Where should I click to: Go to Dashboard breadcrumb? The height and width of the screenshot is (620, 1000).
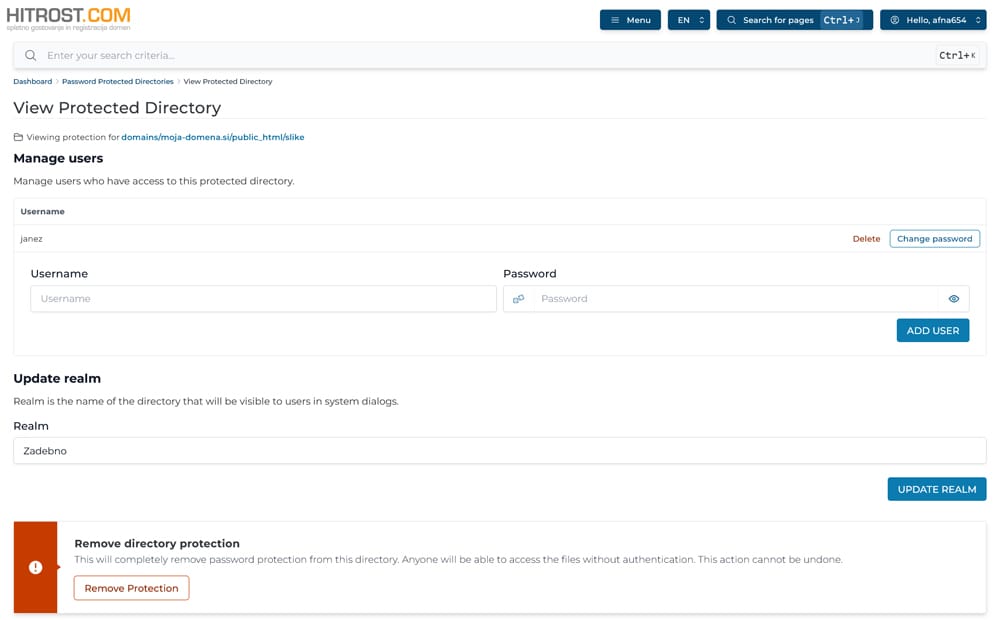click(x=32, y=81)
